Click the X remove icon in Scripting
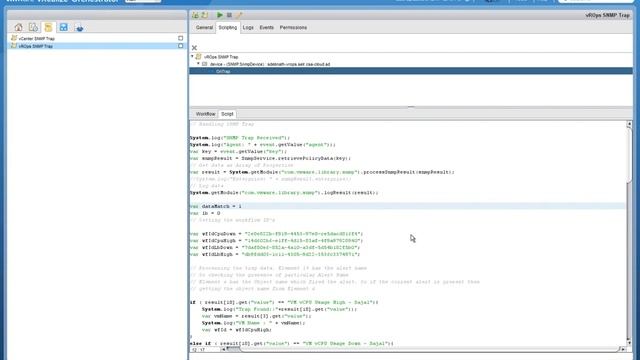Image resolution: width=640 pixels, height=360 pixels. [194, 48]
